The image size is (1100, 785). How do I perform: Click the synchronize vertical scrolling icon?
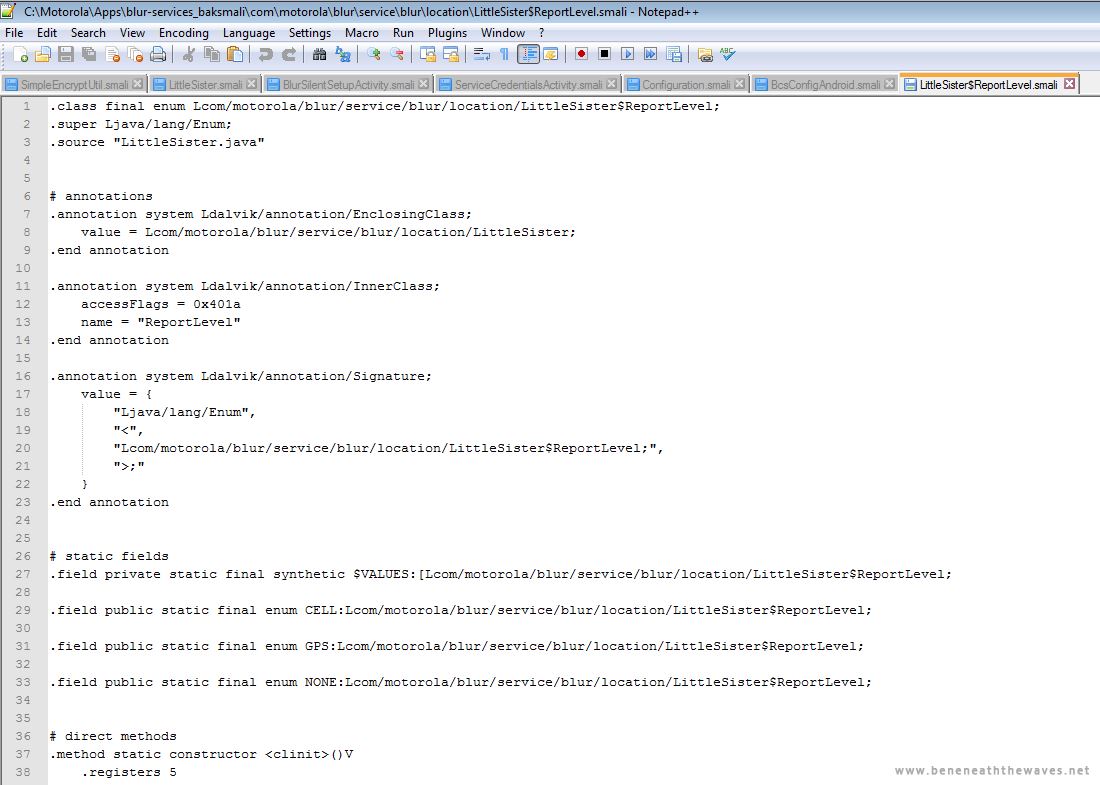pos(427,55)
